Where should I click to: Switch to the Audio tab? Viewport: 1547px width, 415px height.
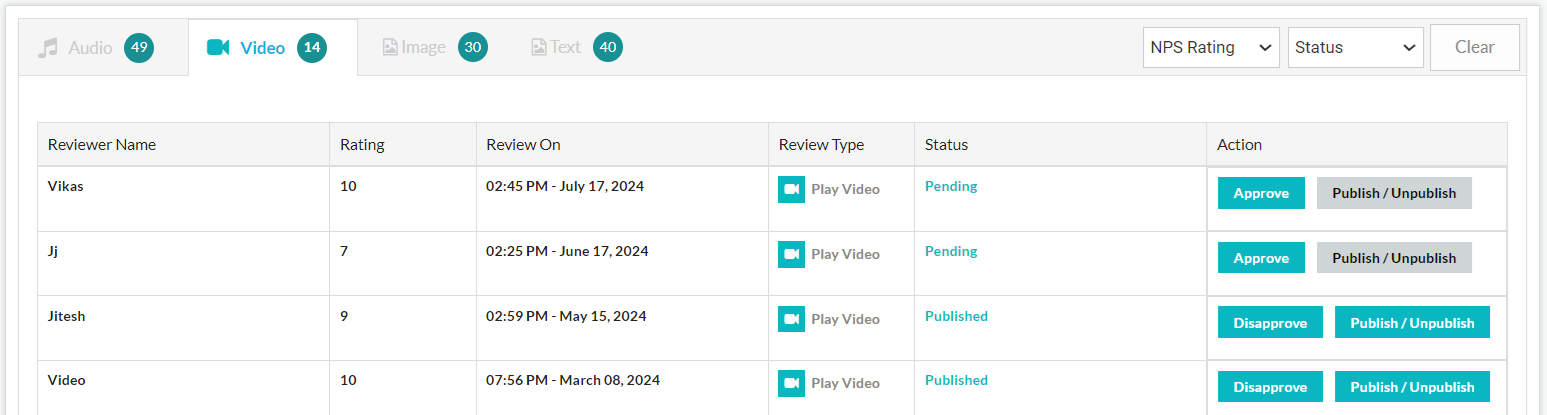coord(96,47)
